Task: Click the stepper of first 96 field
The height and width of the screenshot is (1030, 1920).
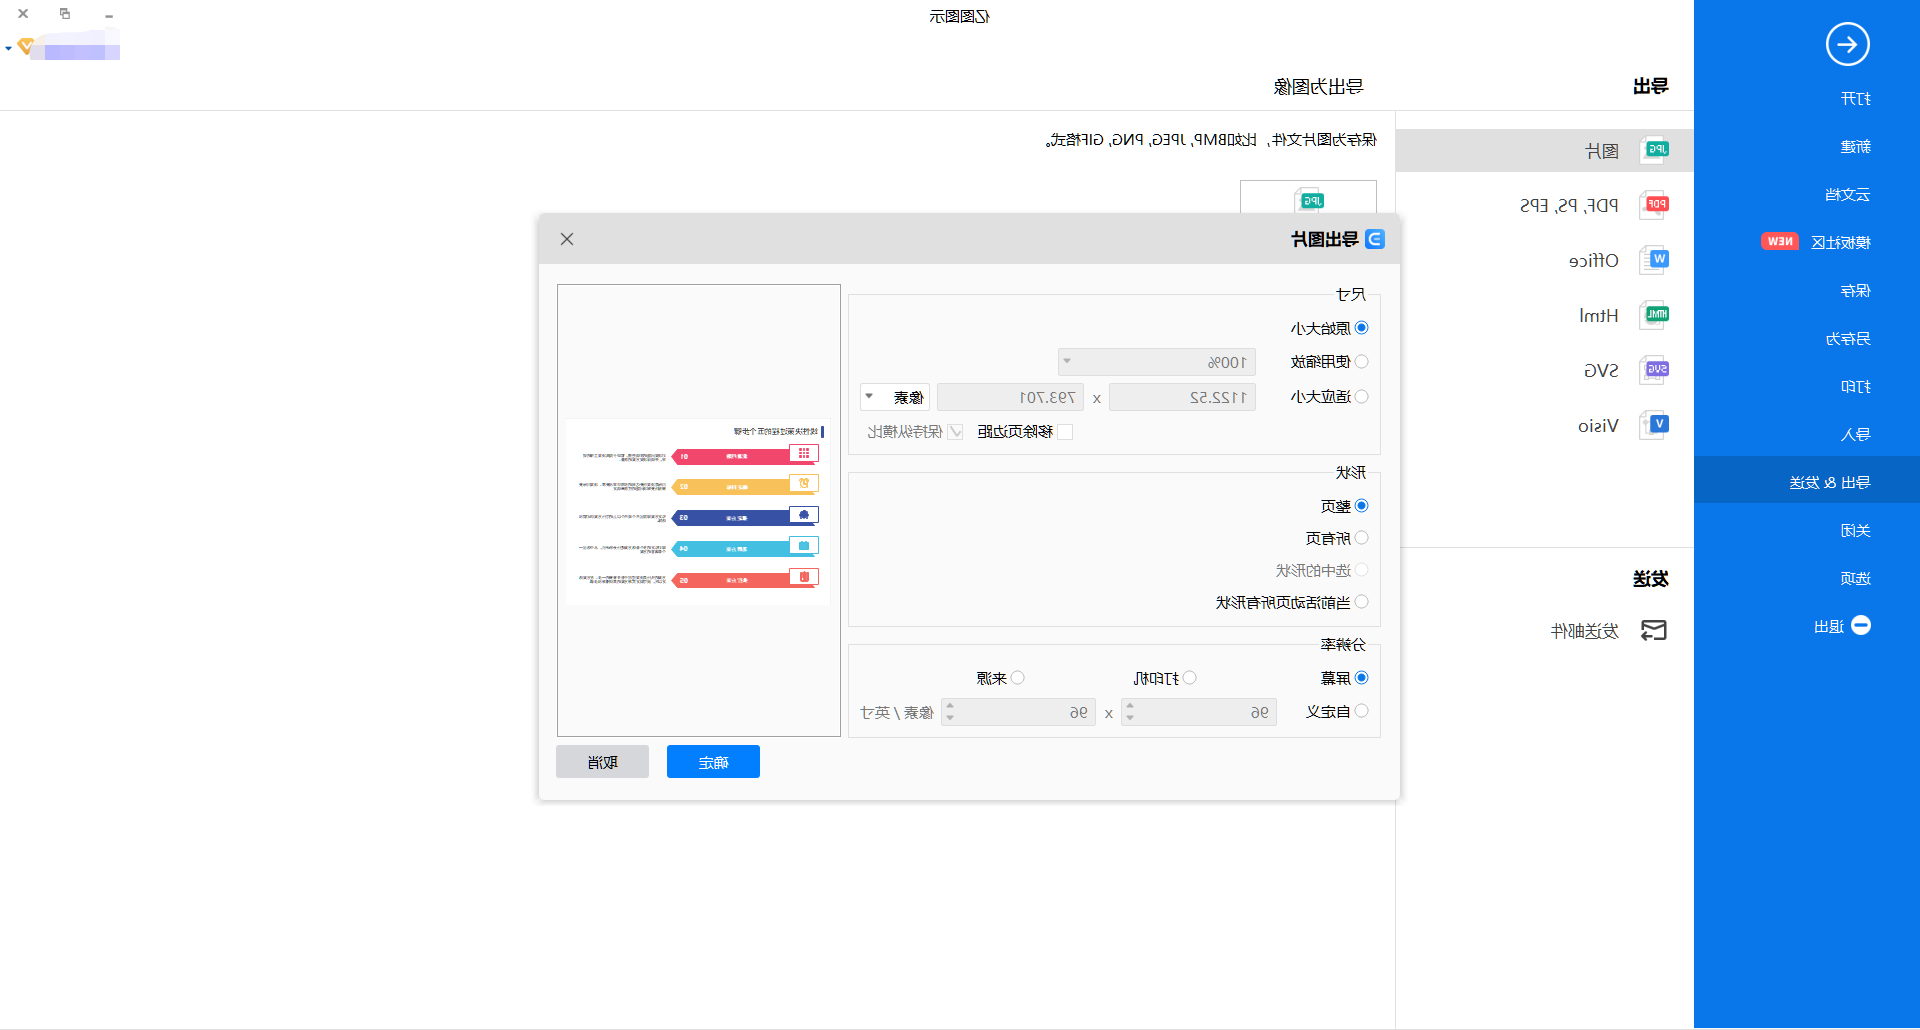Action: [x=1130, y=712]
